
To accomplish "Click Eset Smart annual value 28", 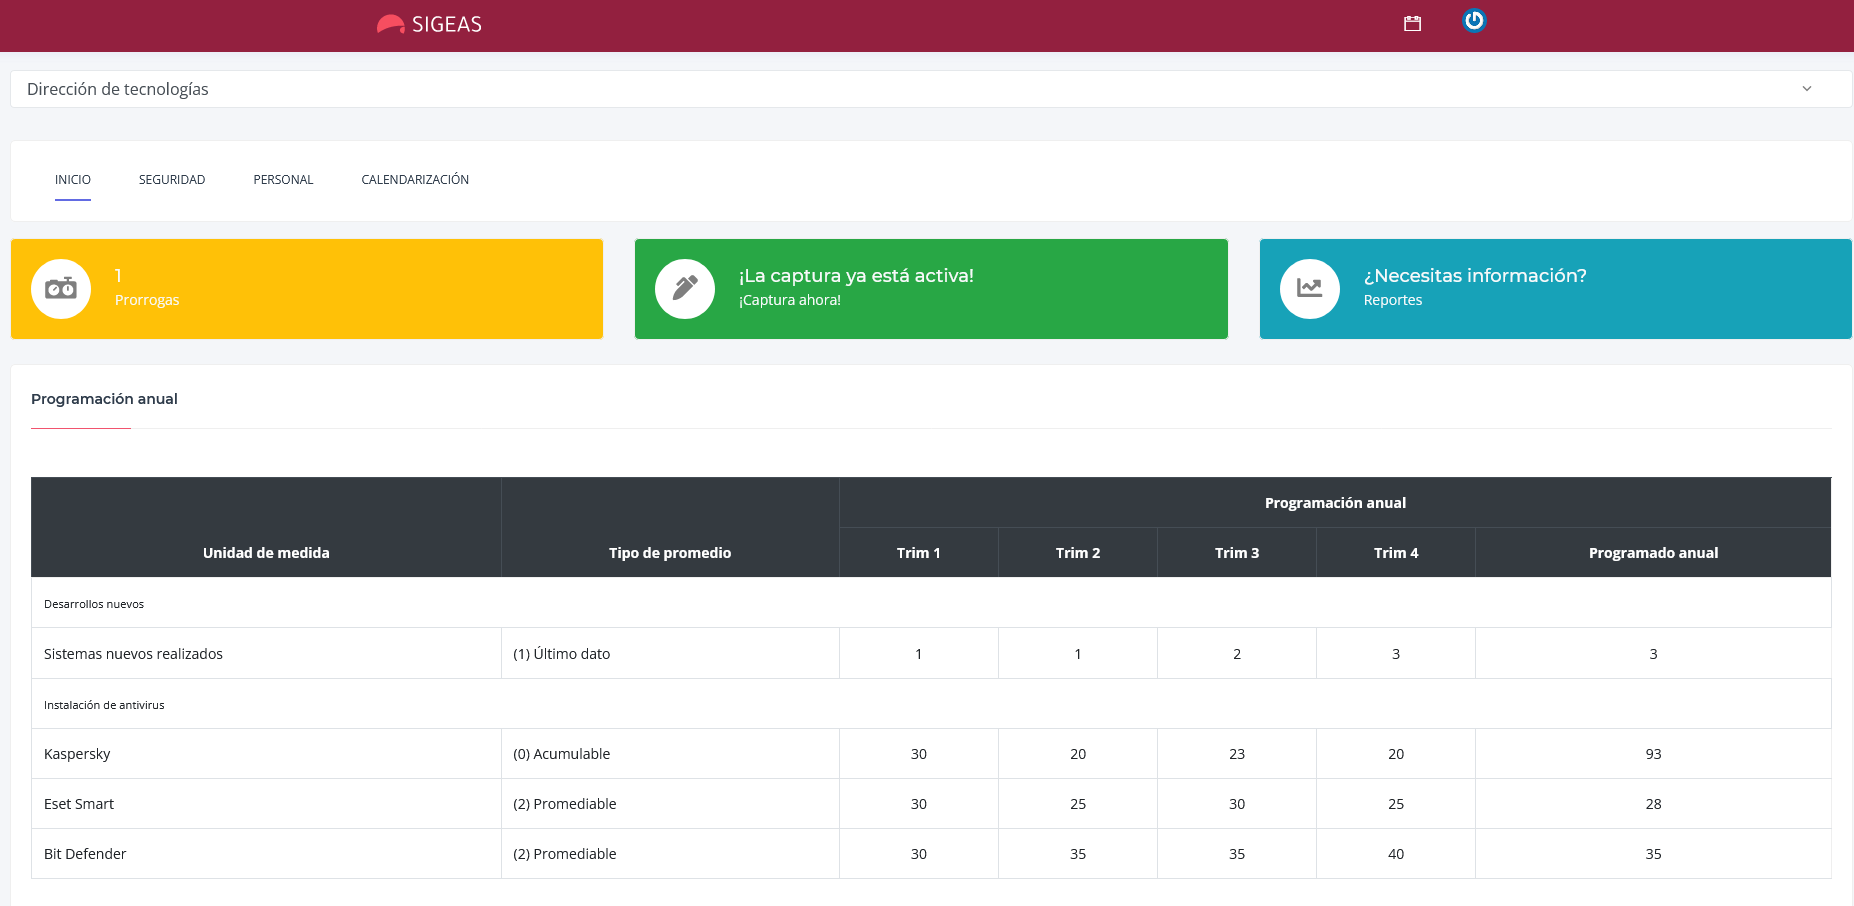I will point(1654,804).
